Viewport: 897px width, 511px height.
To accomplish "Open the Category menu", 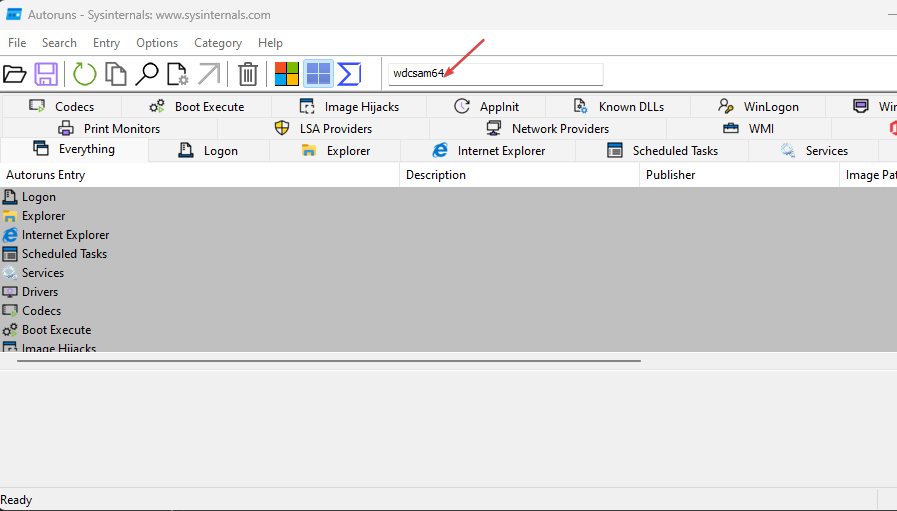I will click(218, 43).
